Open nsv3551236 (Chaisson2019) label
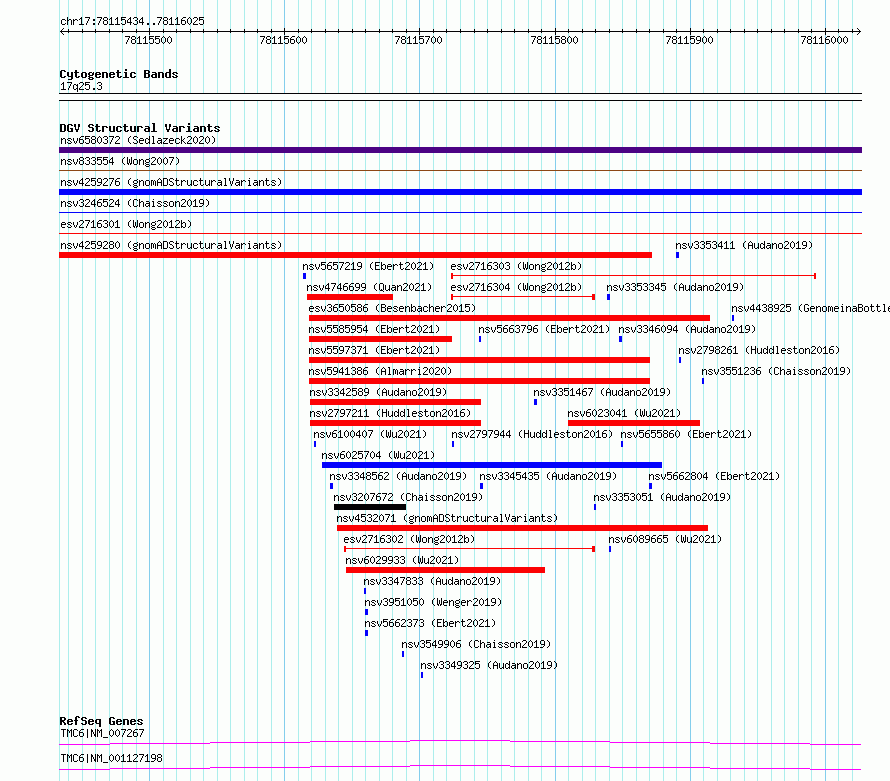 pyautogui.click(x=776, y=371)
